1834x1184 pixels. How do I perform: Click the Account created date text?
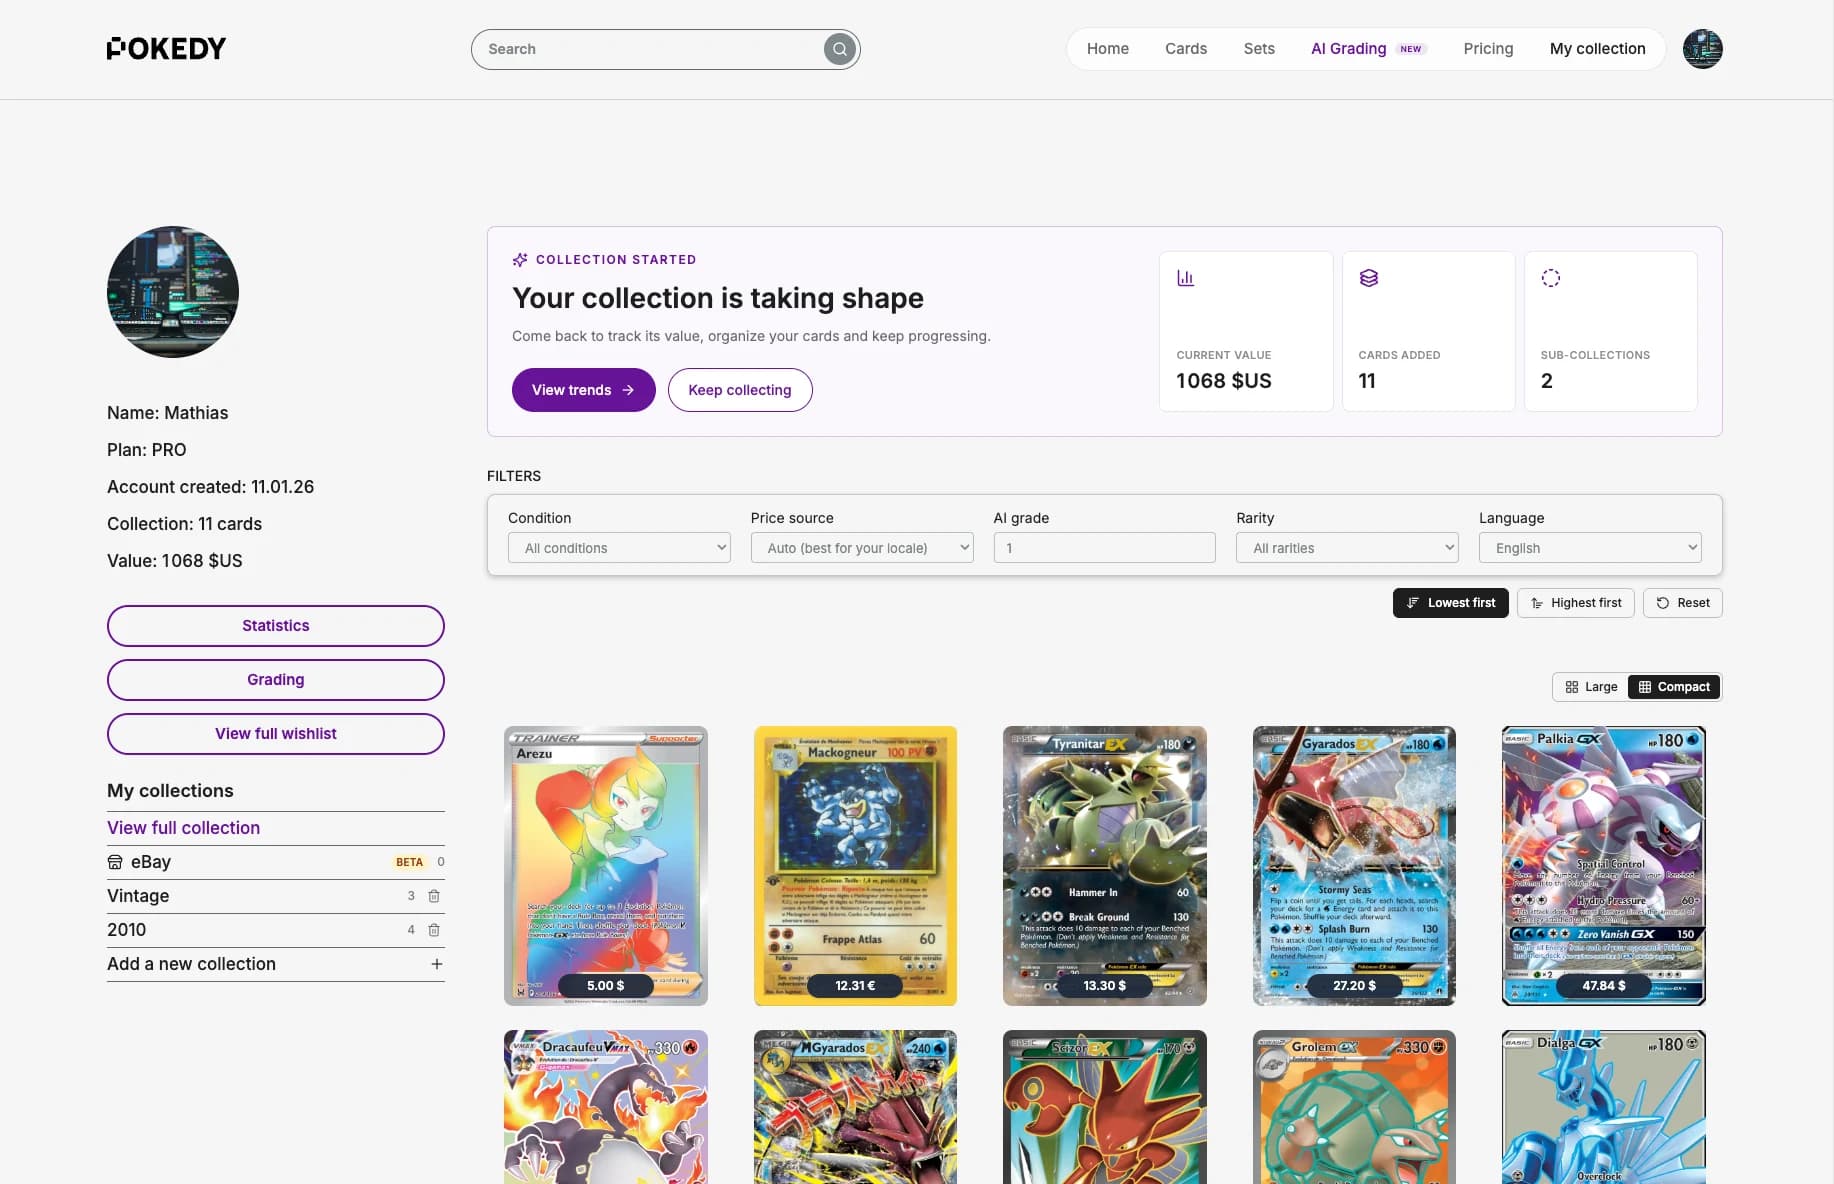pos(210,487)
